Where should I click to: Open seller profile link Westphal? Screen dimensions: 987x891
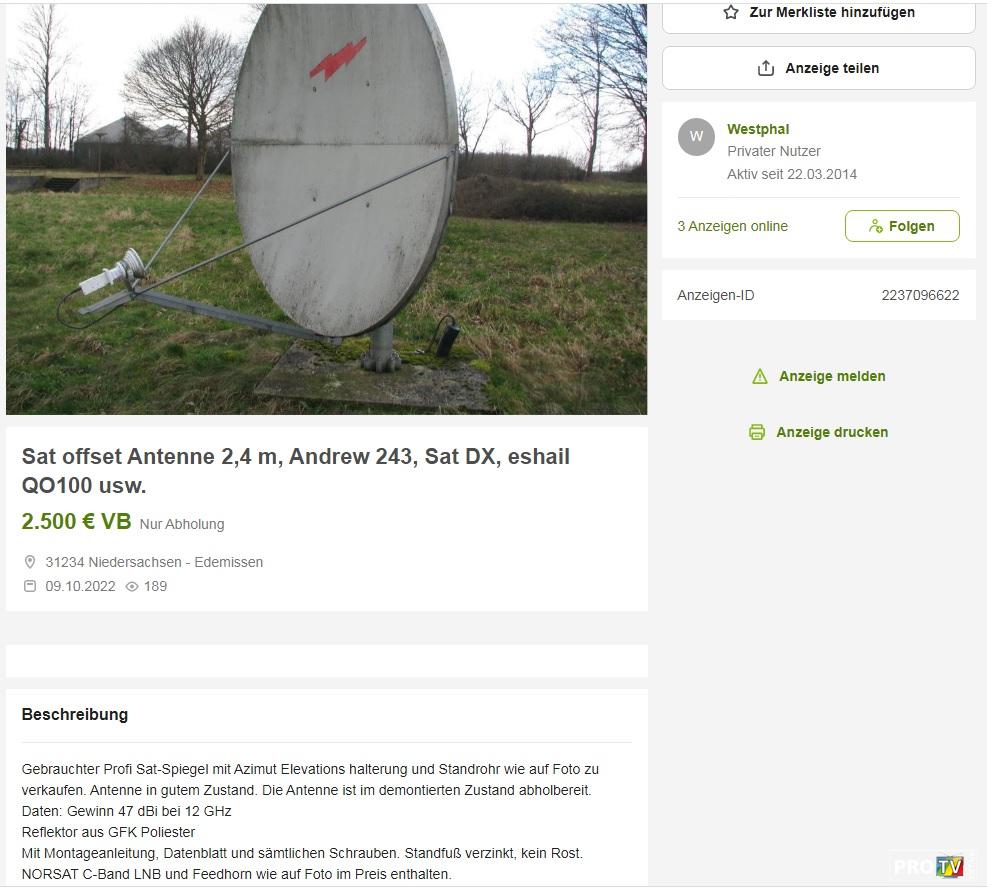point(758,129)
